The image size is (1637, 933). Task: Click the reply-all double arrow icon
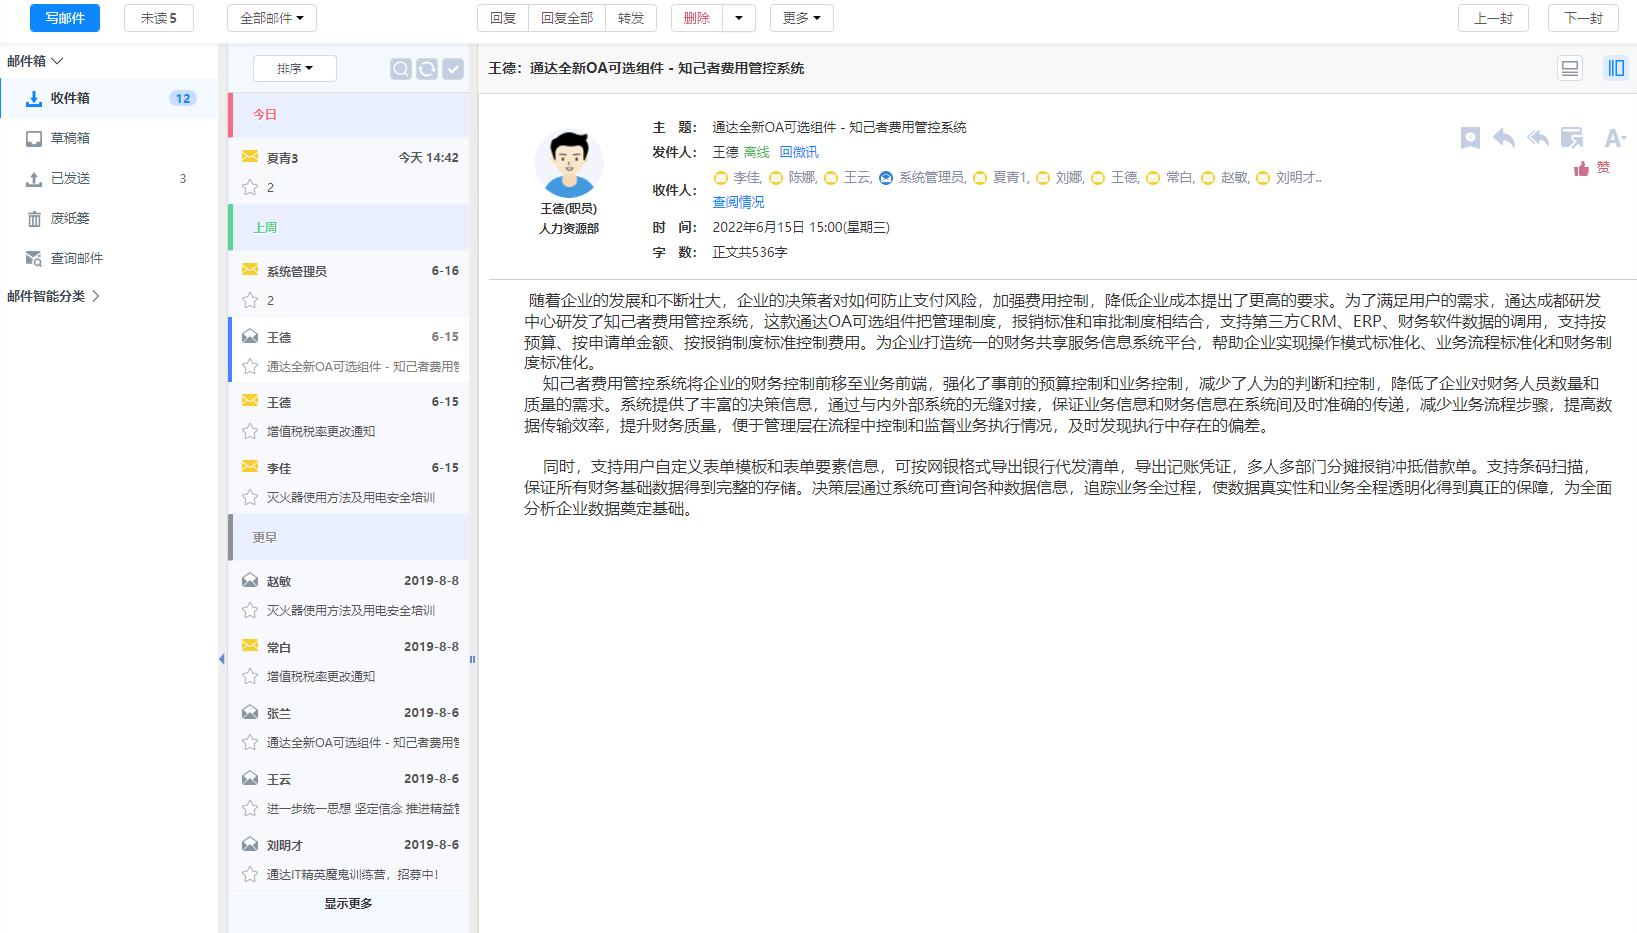coord(1537,138)
